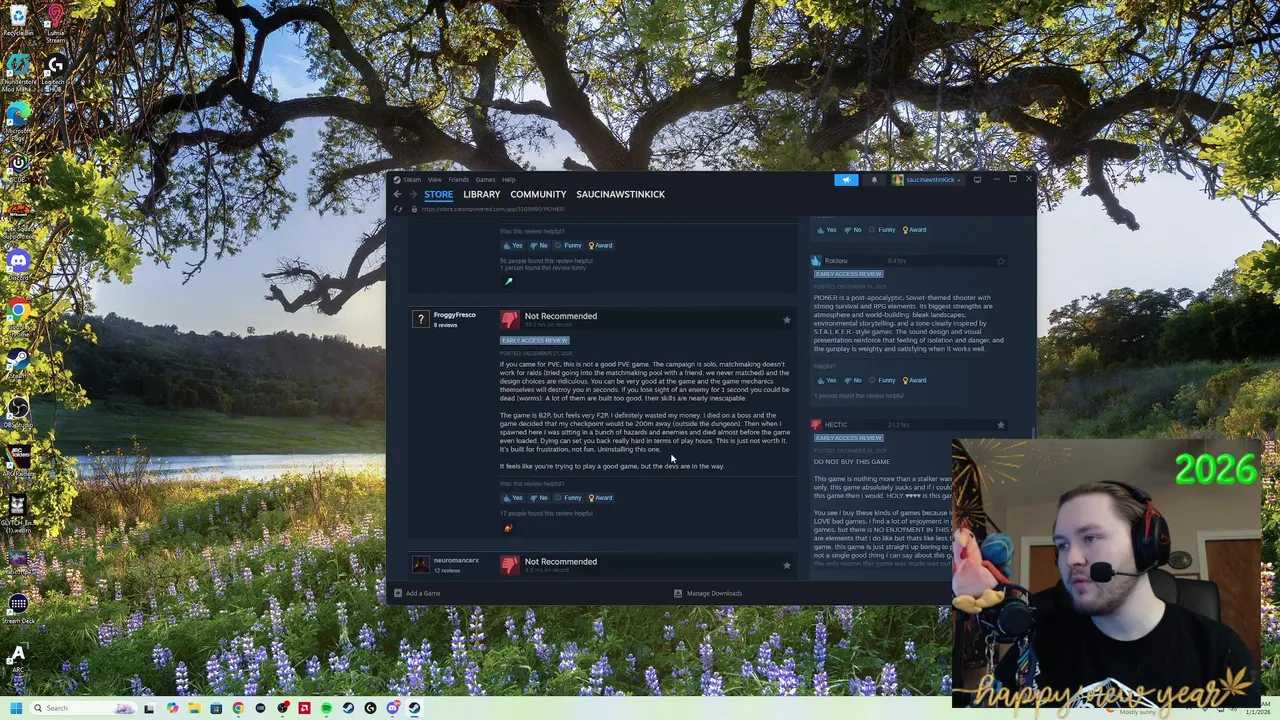
Task: Open the View menu
Action: pos(435,180)
